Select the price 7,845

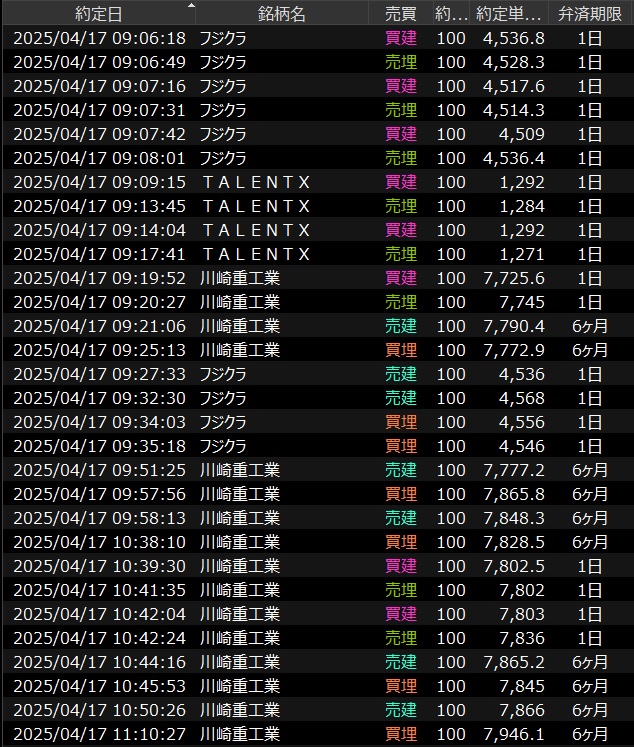(x=522, y=686)
